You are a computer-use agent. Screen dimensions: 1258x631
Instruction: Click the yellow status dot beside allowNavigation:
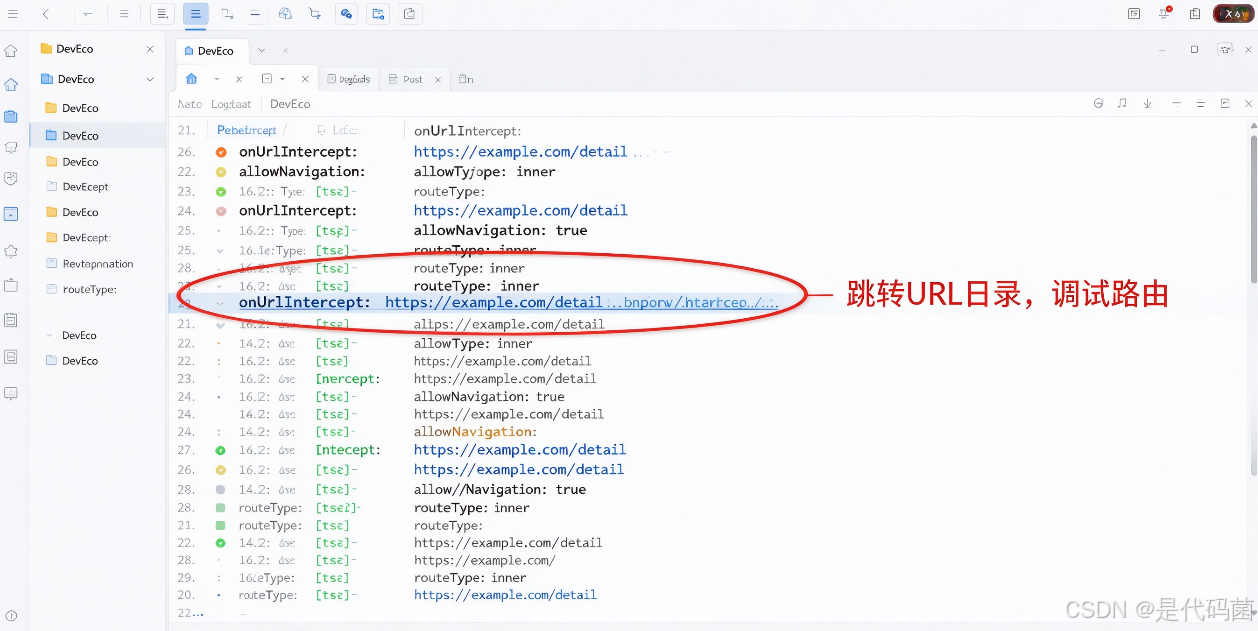coord(221,172)
